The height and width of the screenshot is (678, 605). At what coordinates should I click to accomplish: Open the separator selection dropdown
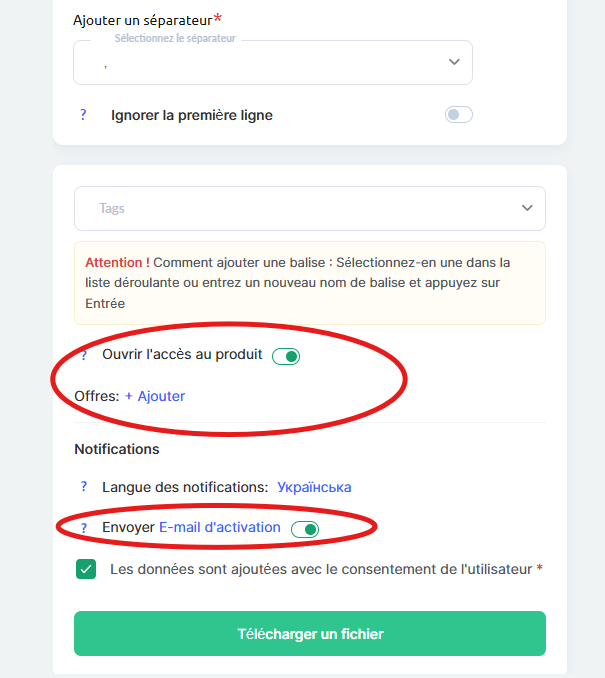coord(272,63)
